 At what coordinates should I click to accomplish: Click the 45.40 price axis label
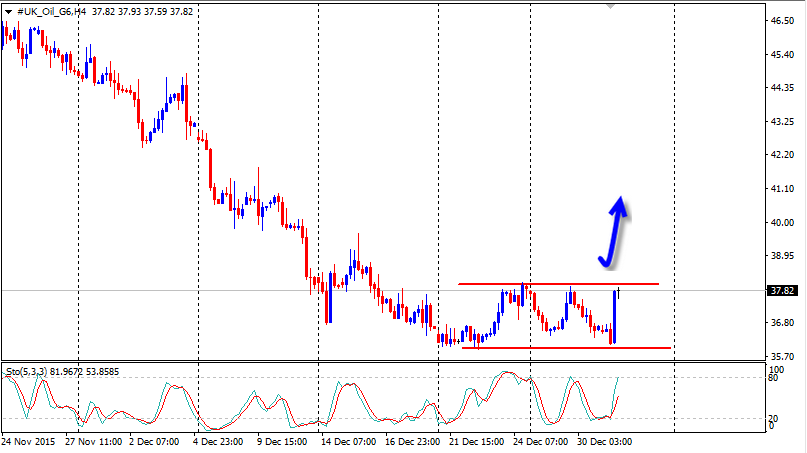782,55
